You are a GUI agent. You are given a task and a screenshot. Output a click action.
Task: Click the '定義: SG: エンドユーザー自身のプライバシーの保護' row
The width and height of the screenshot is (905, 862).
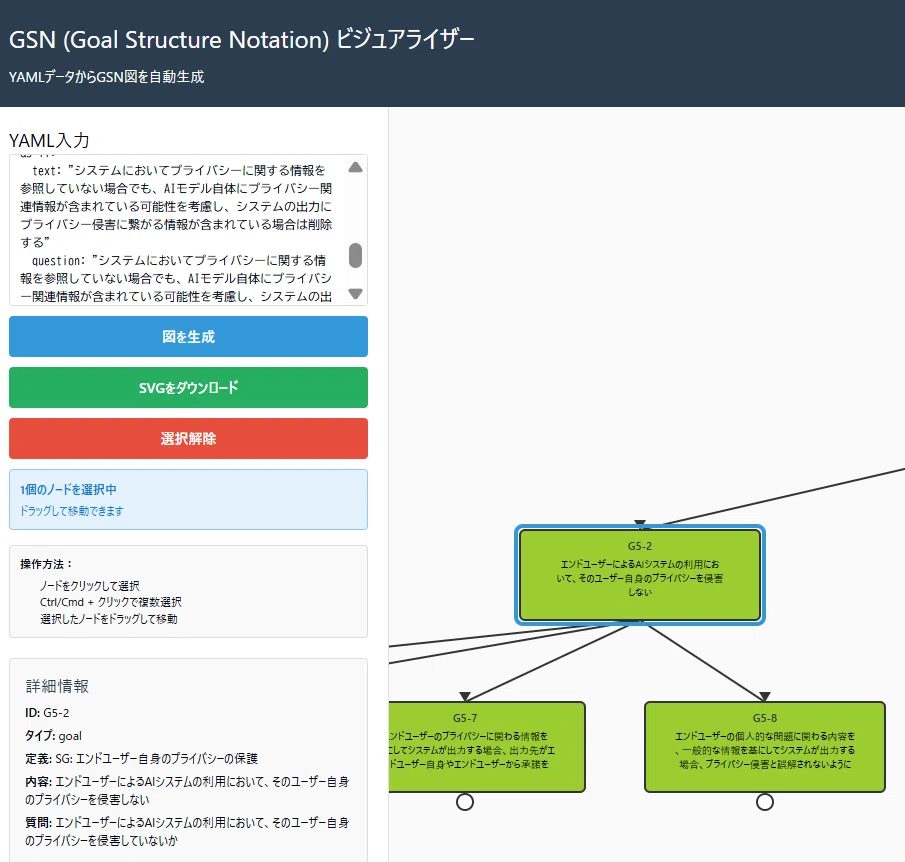(141, 759)
